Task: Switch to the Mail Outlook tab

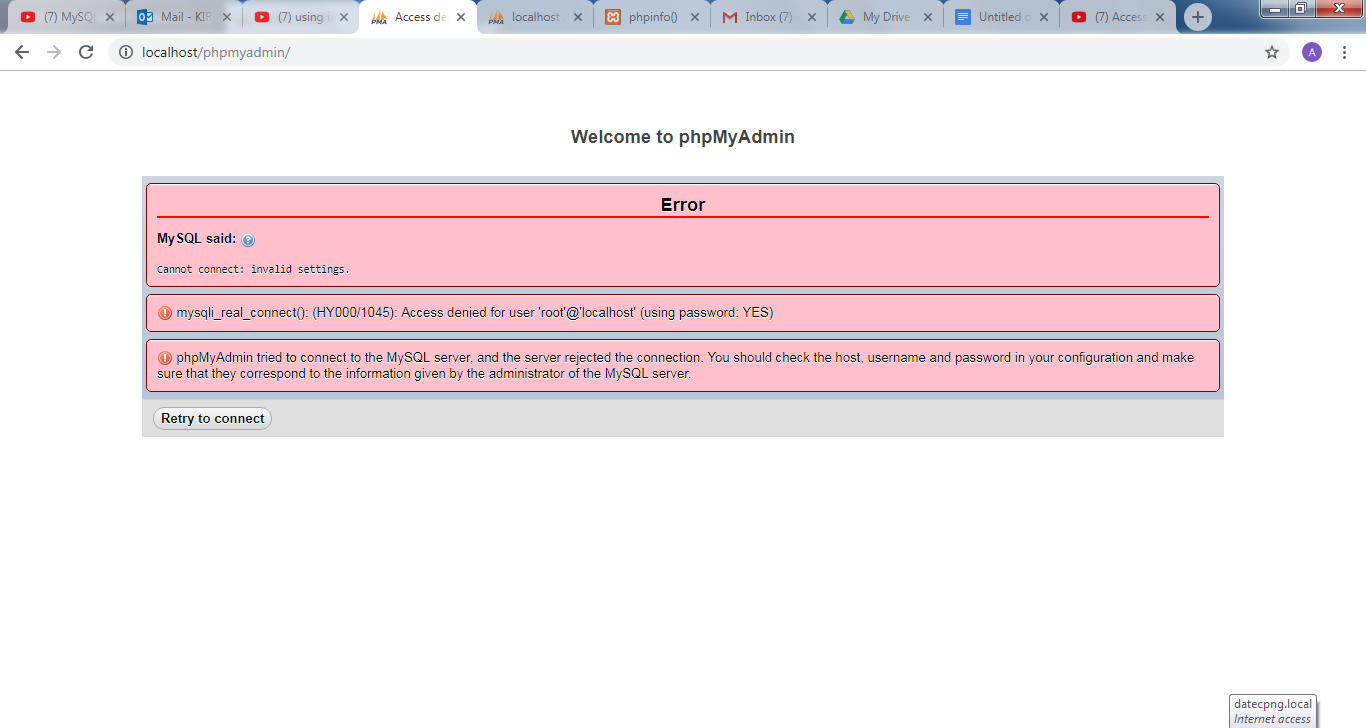Action: [x=183, y=17]
